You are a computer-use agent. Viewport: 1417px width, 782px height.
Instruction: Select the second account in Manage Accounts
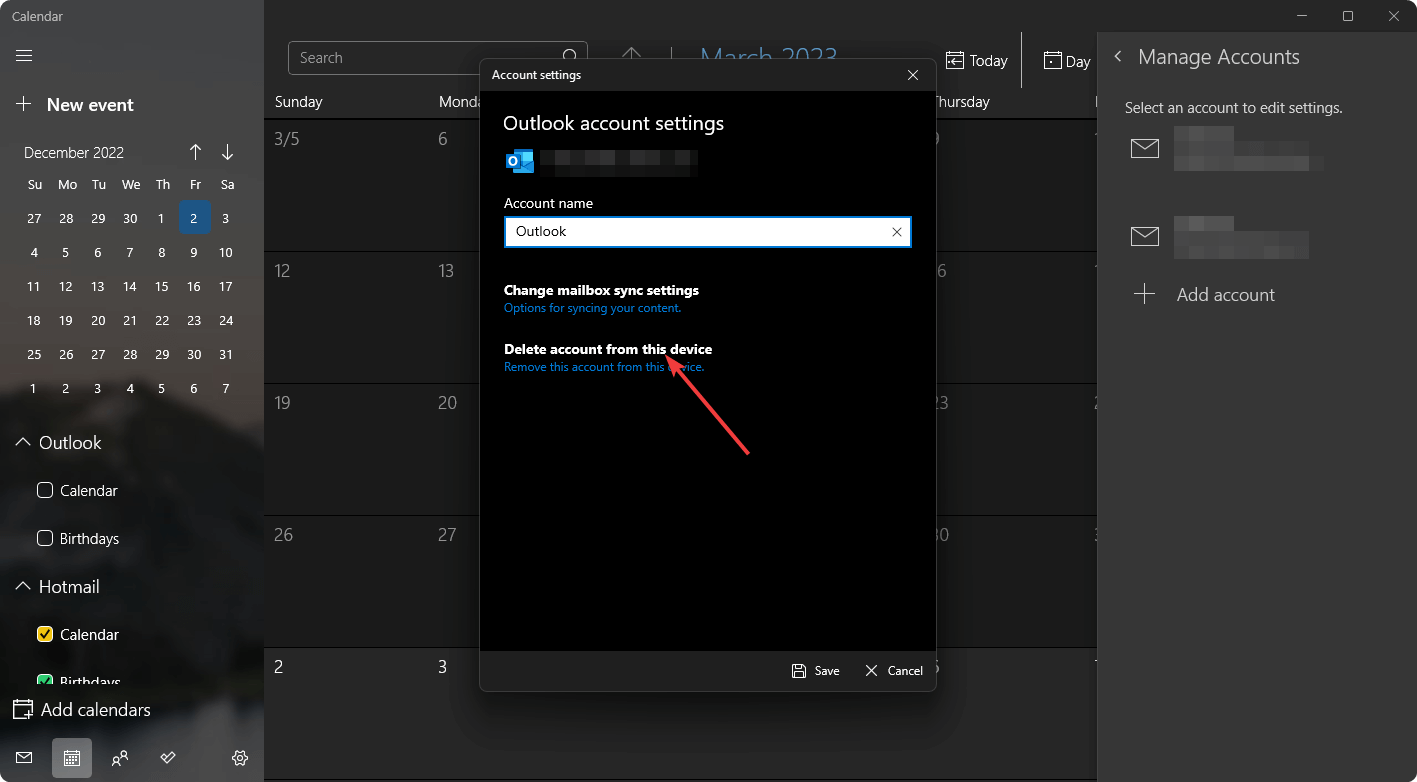1221,237
